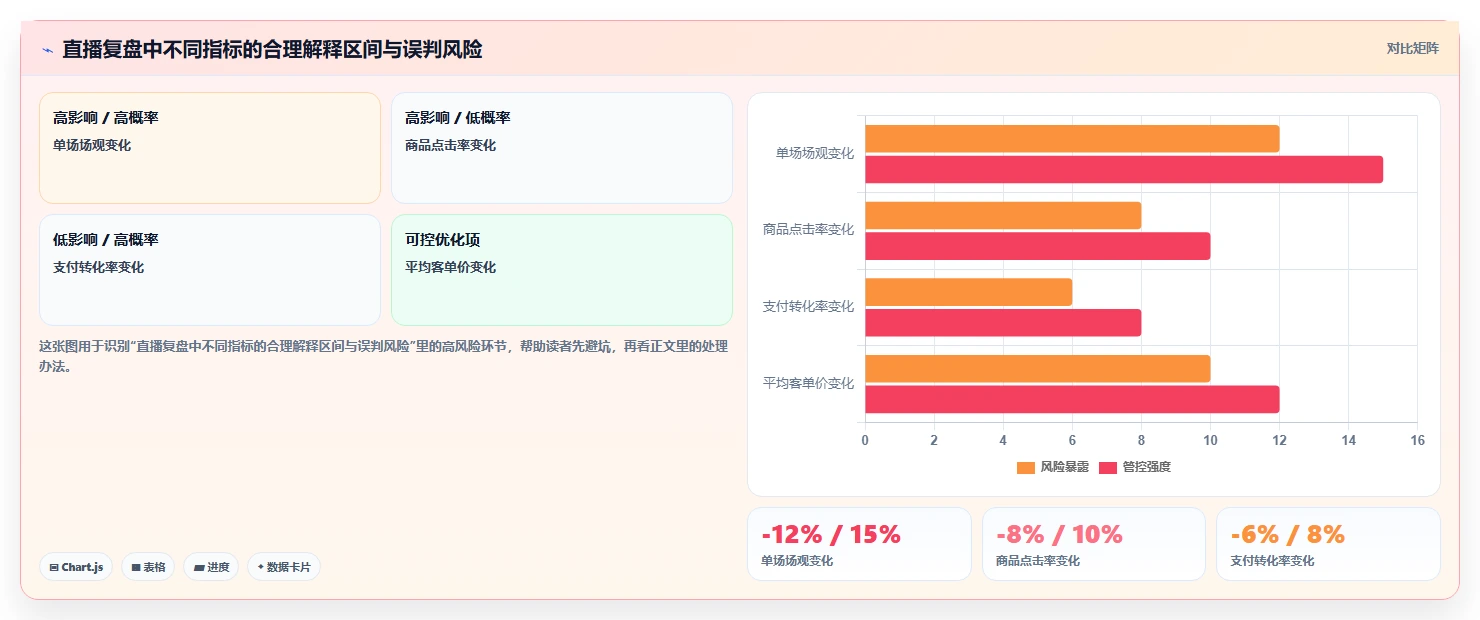Click the 数据卡片 sparkle icon
1480x620 pixels.
pyautogui.click(x=260, y=567)
